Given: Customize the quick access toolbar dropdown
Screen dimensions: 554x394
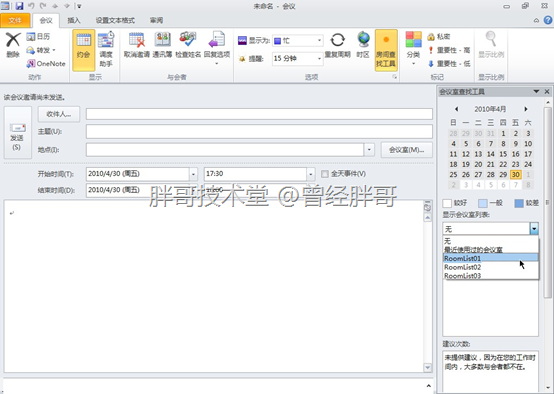Looking at the screenshot, I should pos(79,6).
